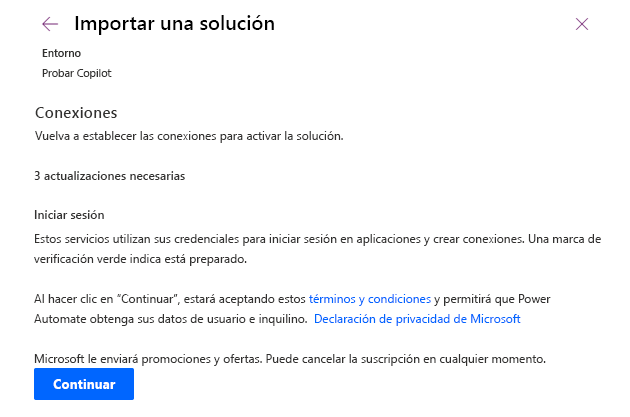Open Declaración de privacidad de Microsoft link
Screen dimensions: 630x417
417,319
